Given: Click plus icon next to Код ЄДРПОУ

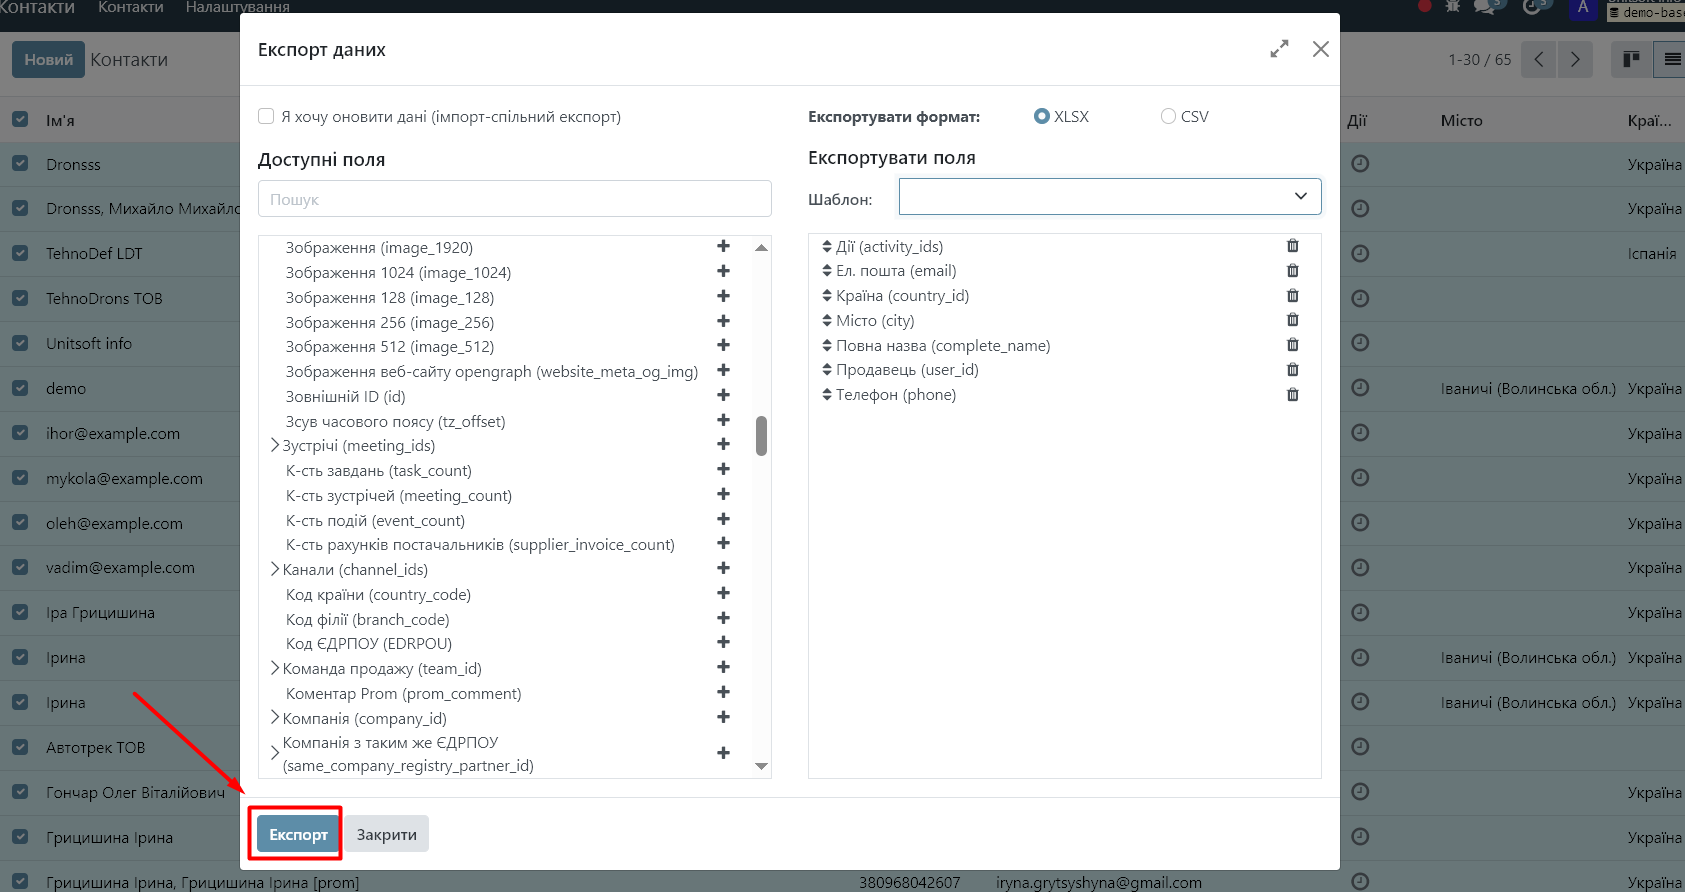Looking at the screenshot, I should pos(723,643).
